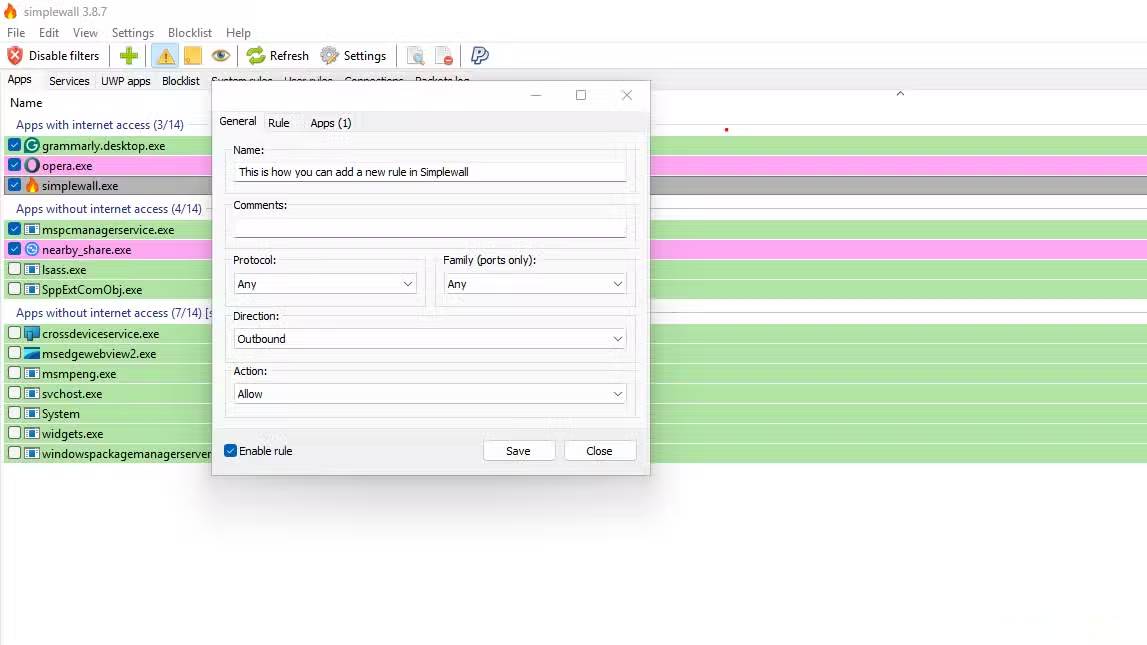The width and height of the screenshot is (1147, 645).
Task: Click the clear log file icon
Action: click(443, 56)
